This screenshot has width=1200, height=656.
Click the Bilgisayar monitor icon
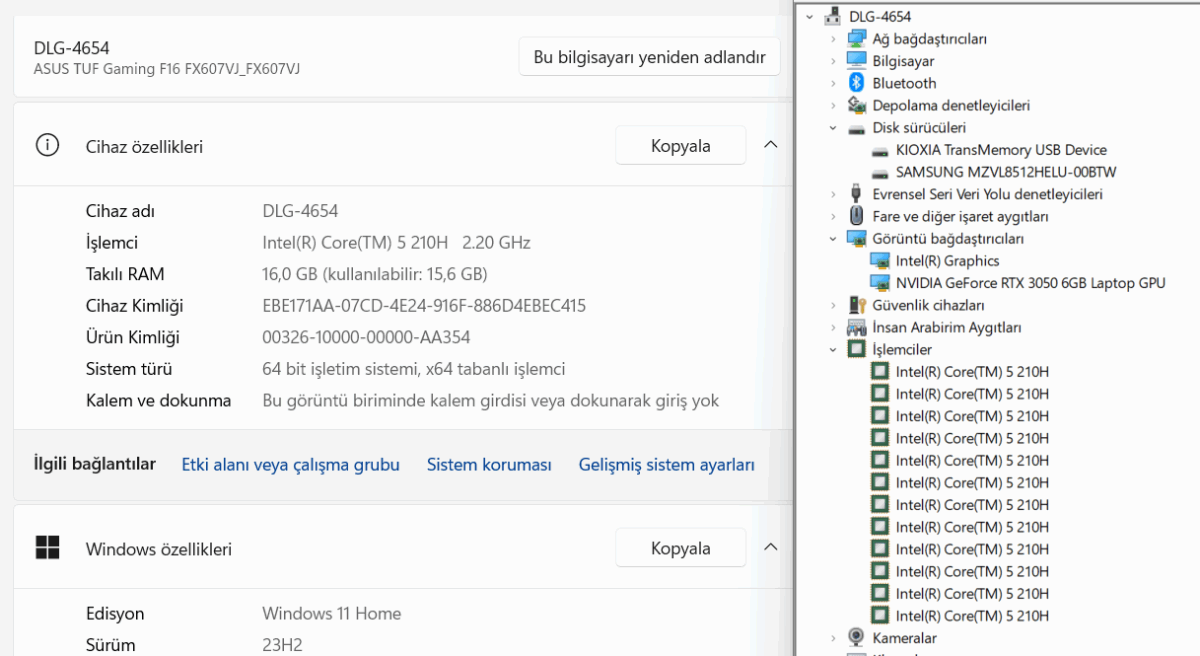click(856, 61)
